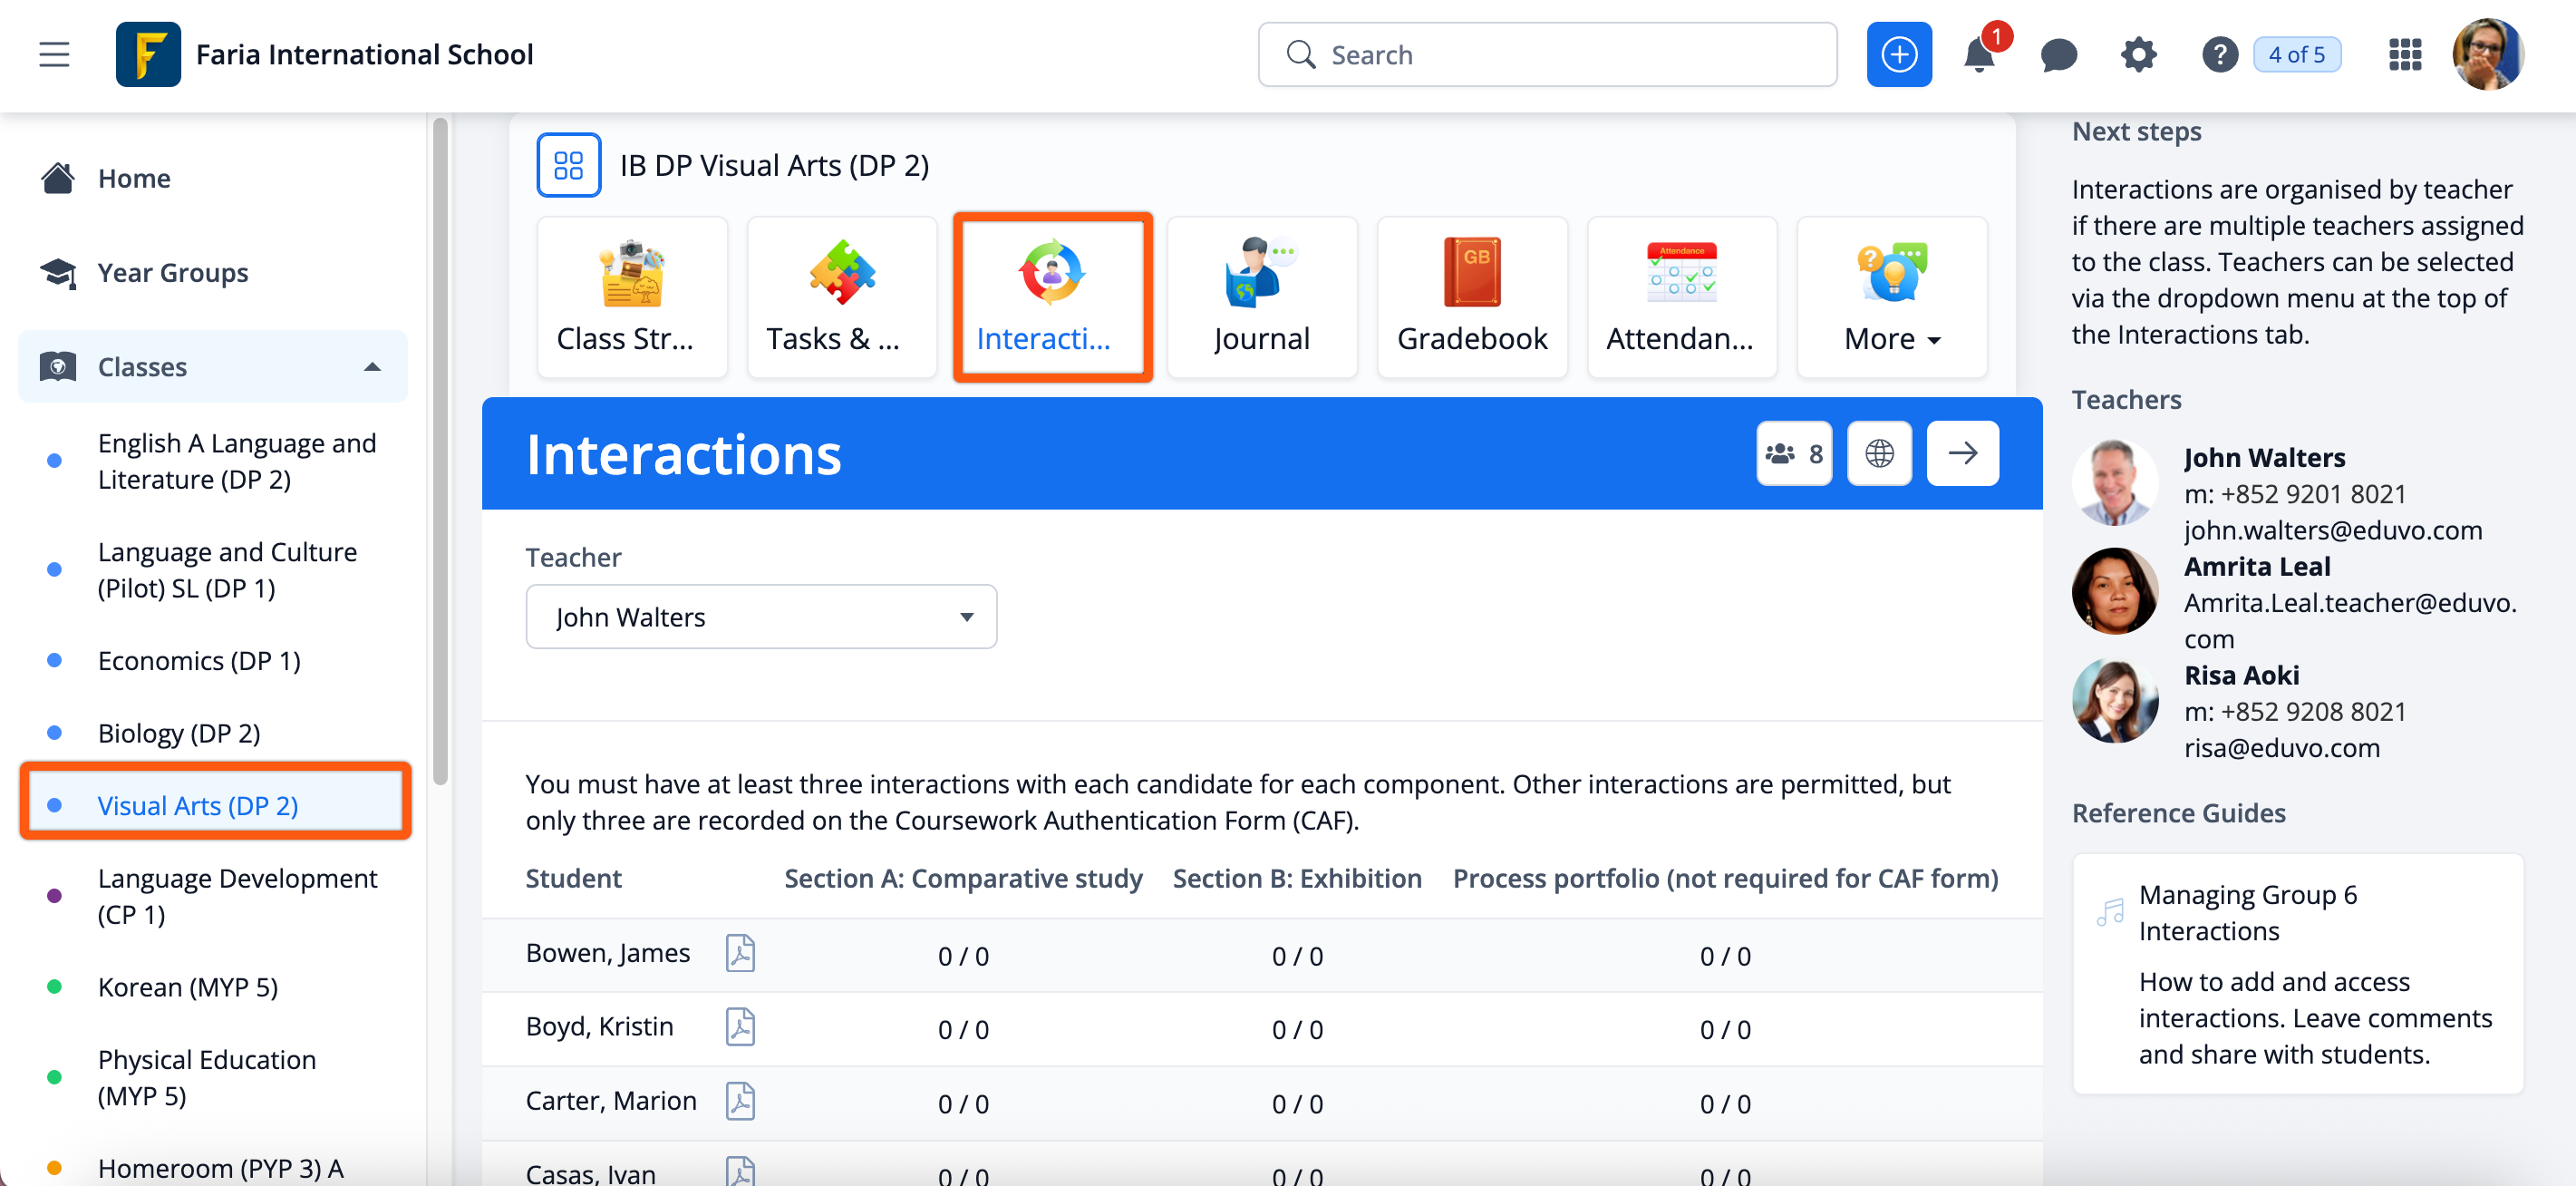Click Amrita Leal teacher photo
This screenshot has width=2576, height=1186.
[x=2115, y=591]
